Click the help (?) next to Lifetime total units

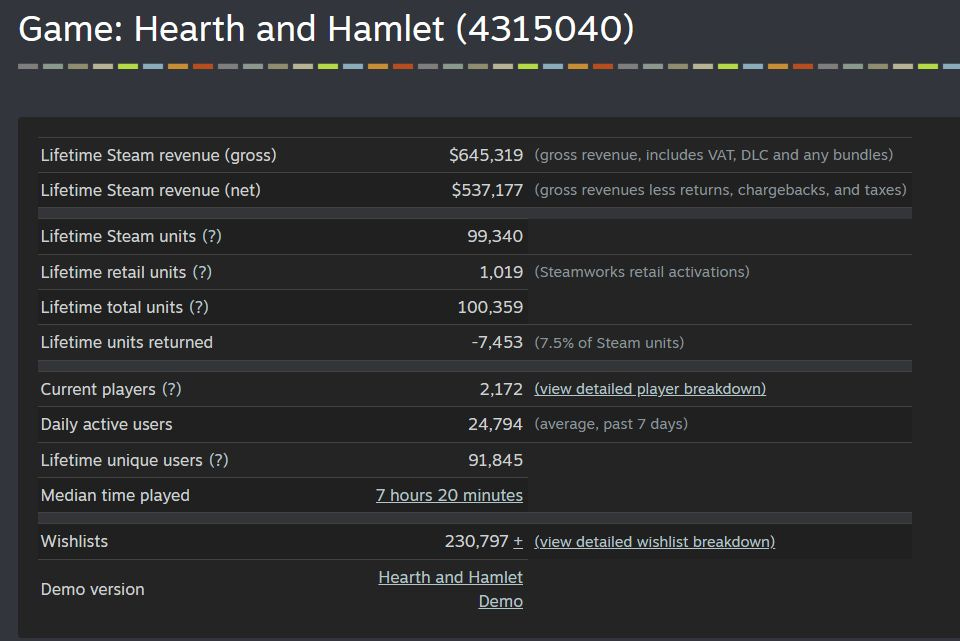(x=199, y=307)
